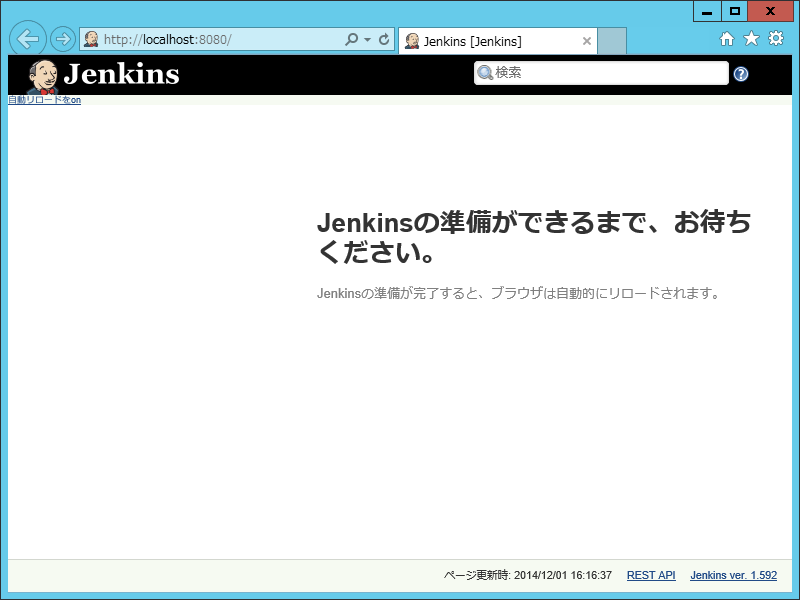The height and width of the screenshot is (600, 800).
Task: Click the message about ブラウザは自動的にリロードされます
Action: click(x=518, y=293)
